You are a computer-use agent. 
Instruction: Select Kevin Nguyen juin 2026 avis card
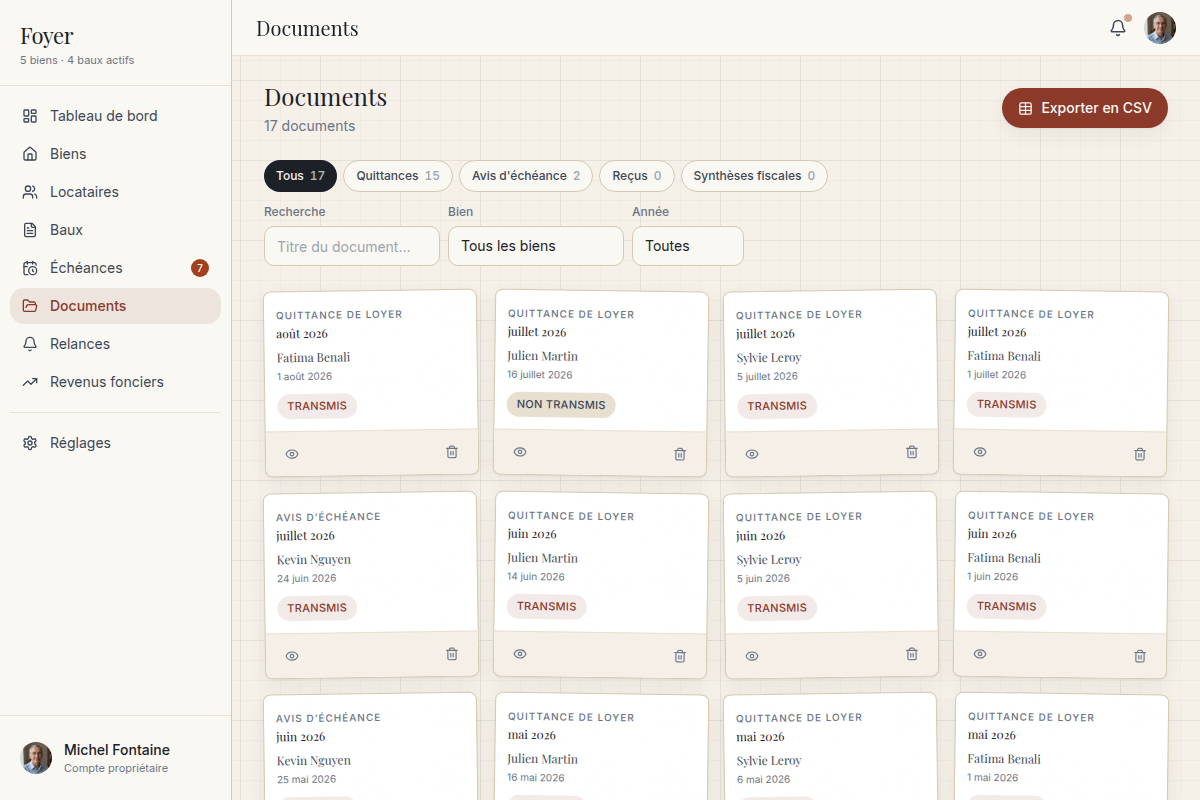tap(370, 746)
